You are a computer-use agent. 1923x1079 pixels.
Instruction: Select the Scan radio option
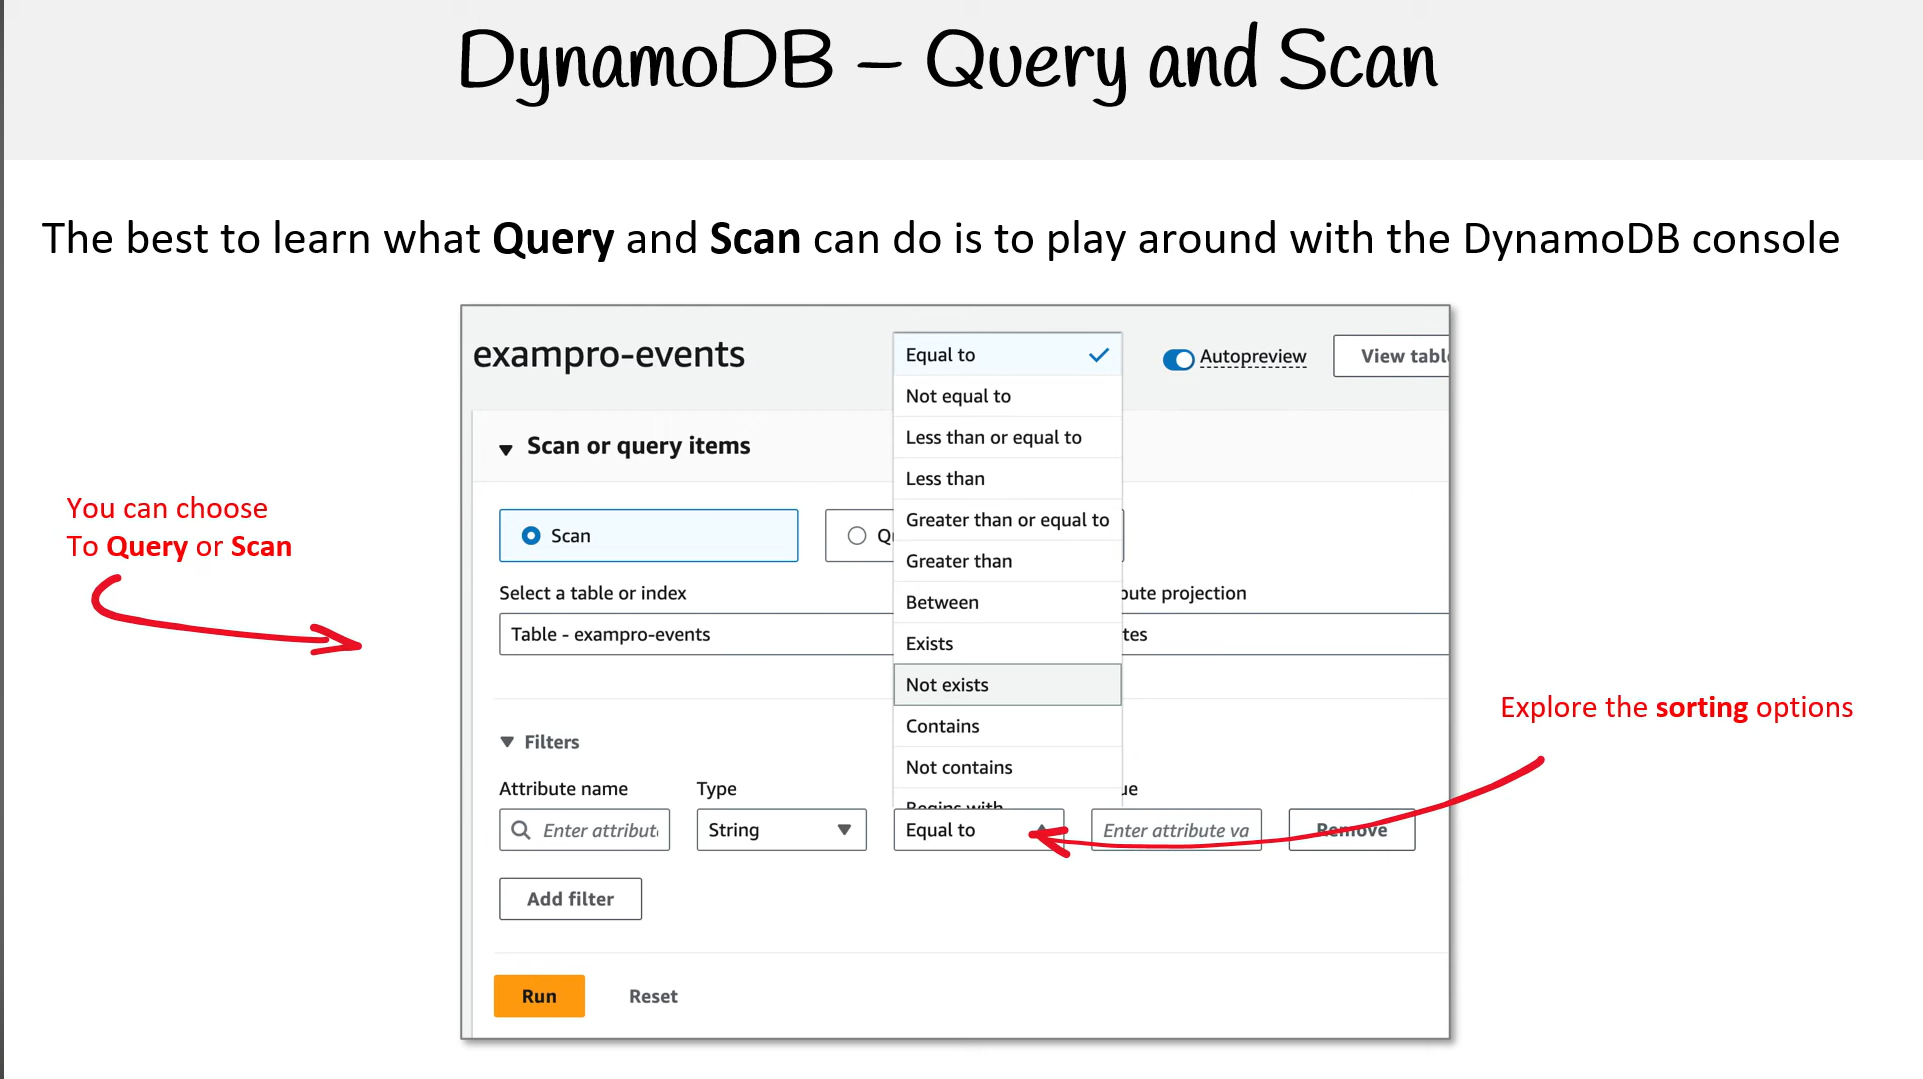[648, 536]
